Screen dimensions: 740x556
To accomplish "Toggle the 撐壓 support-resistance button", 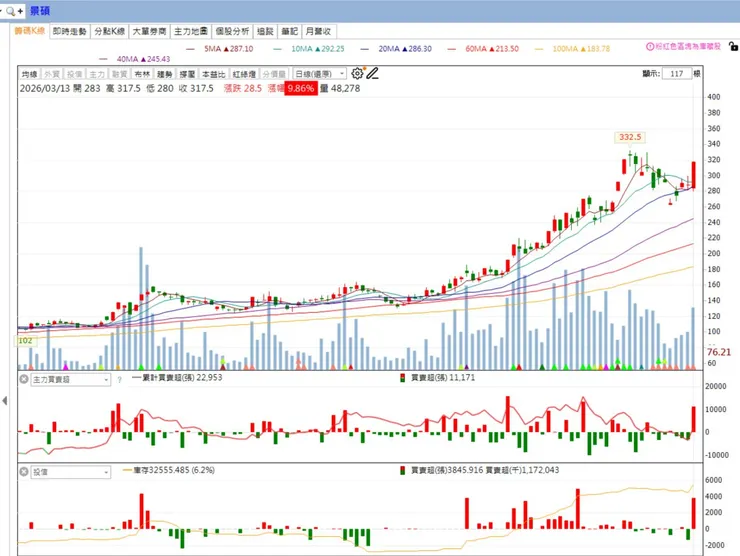I will (x=187, y=74).
